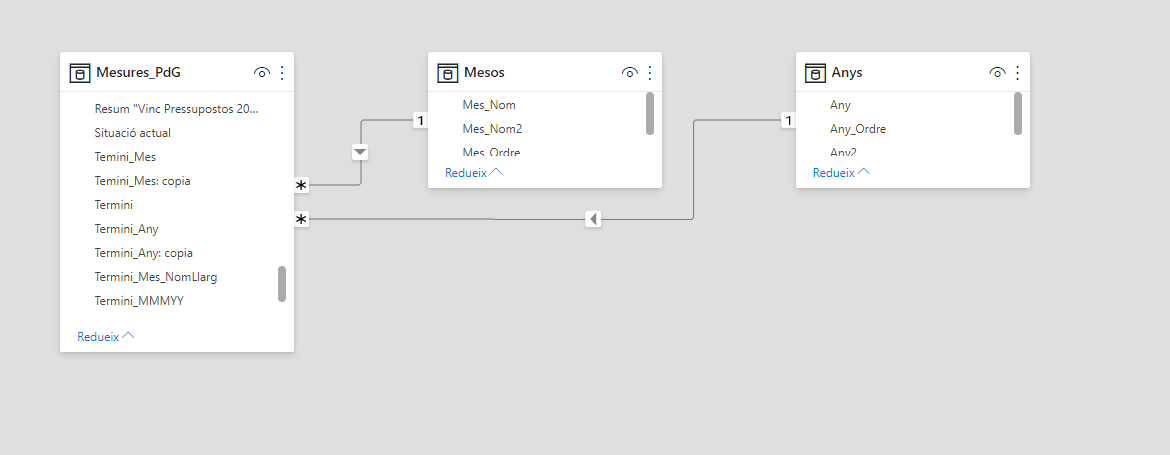Toggle visibility of Mesures_PdG table
1170x455 pixels.
pos(261,72)
